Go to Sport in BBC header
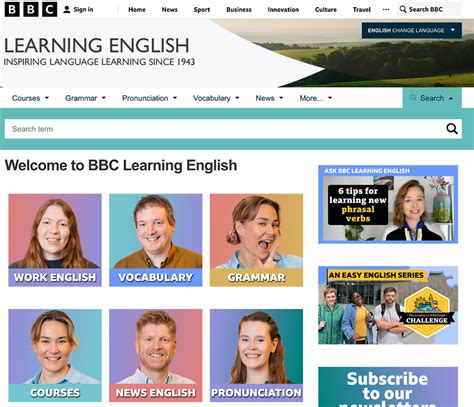Image resolution: width=474 pixels, height=407 pixels. 202,9
